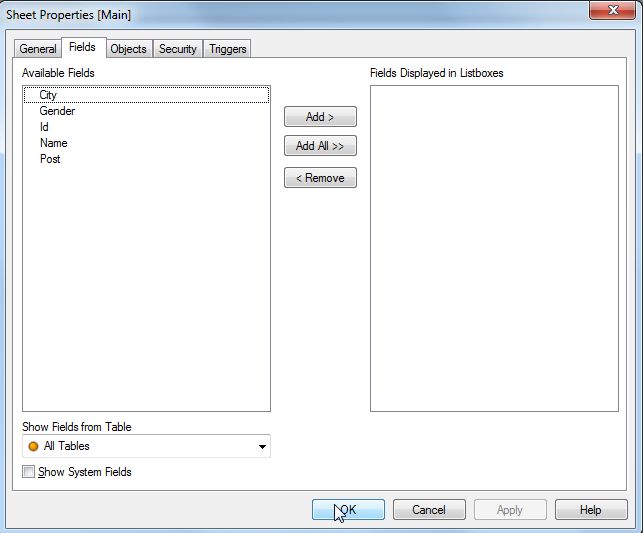Screen dimensions: 643x533
Task: Switch to the General tab
Action: click(x=38, y=49)
